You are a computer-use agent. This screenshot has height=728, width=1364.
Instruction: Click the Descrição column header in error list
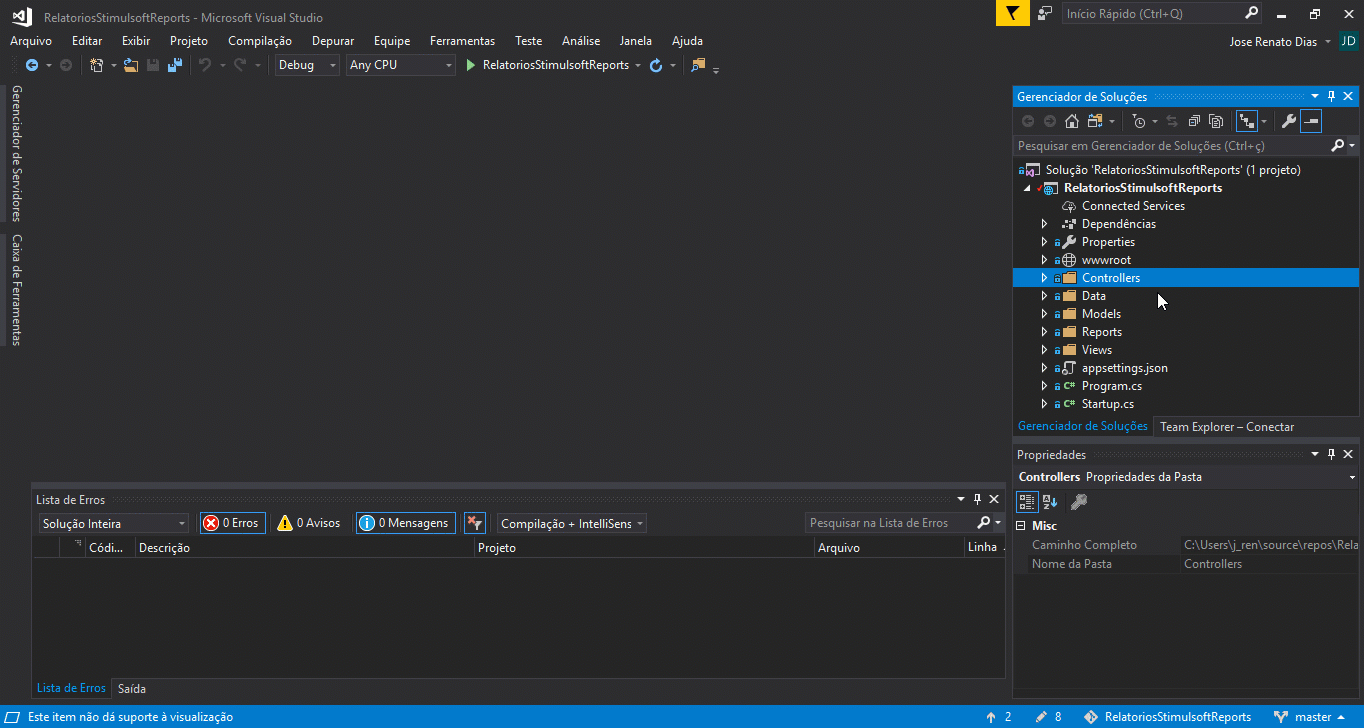pyautogui.click(x=164, y=548)
